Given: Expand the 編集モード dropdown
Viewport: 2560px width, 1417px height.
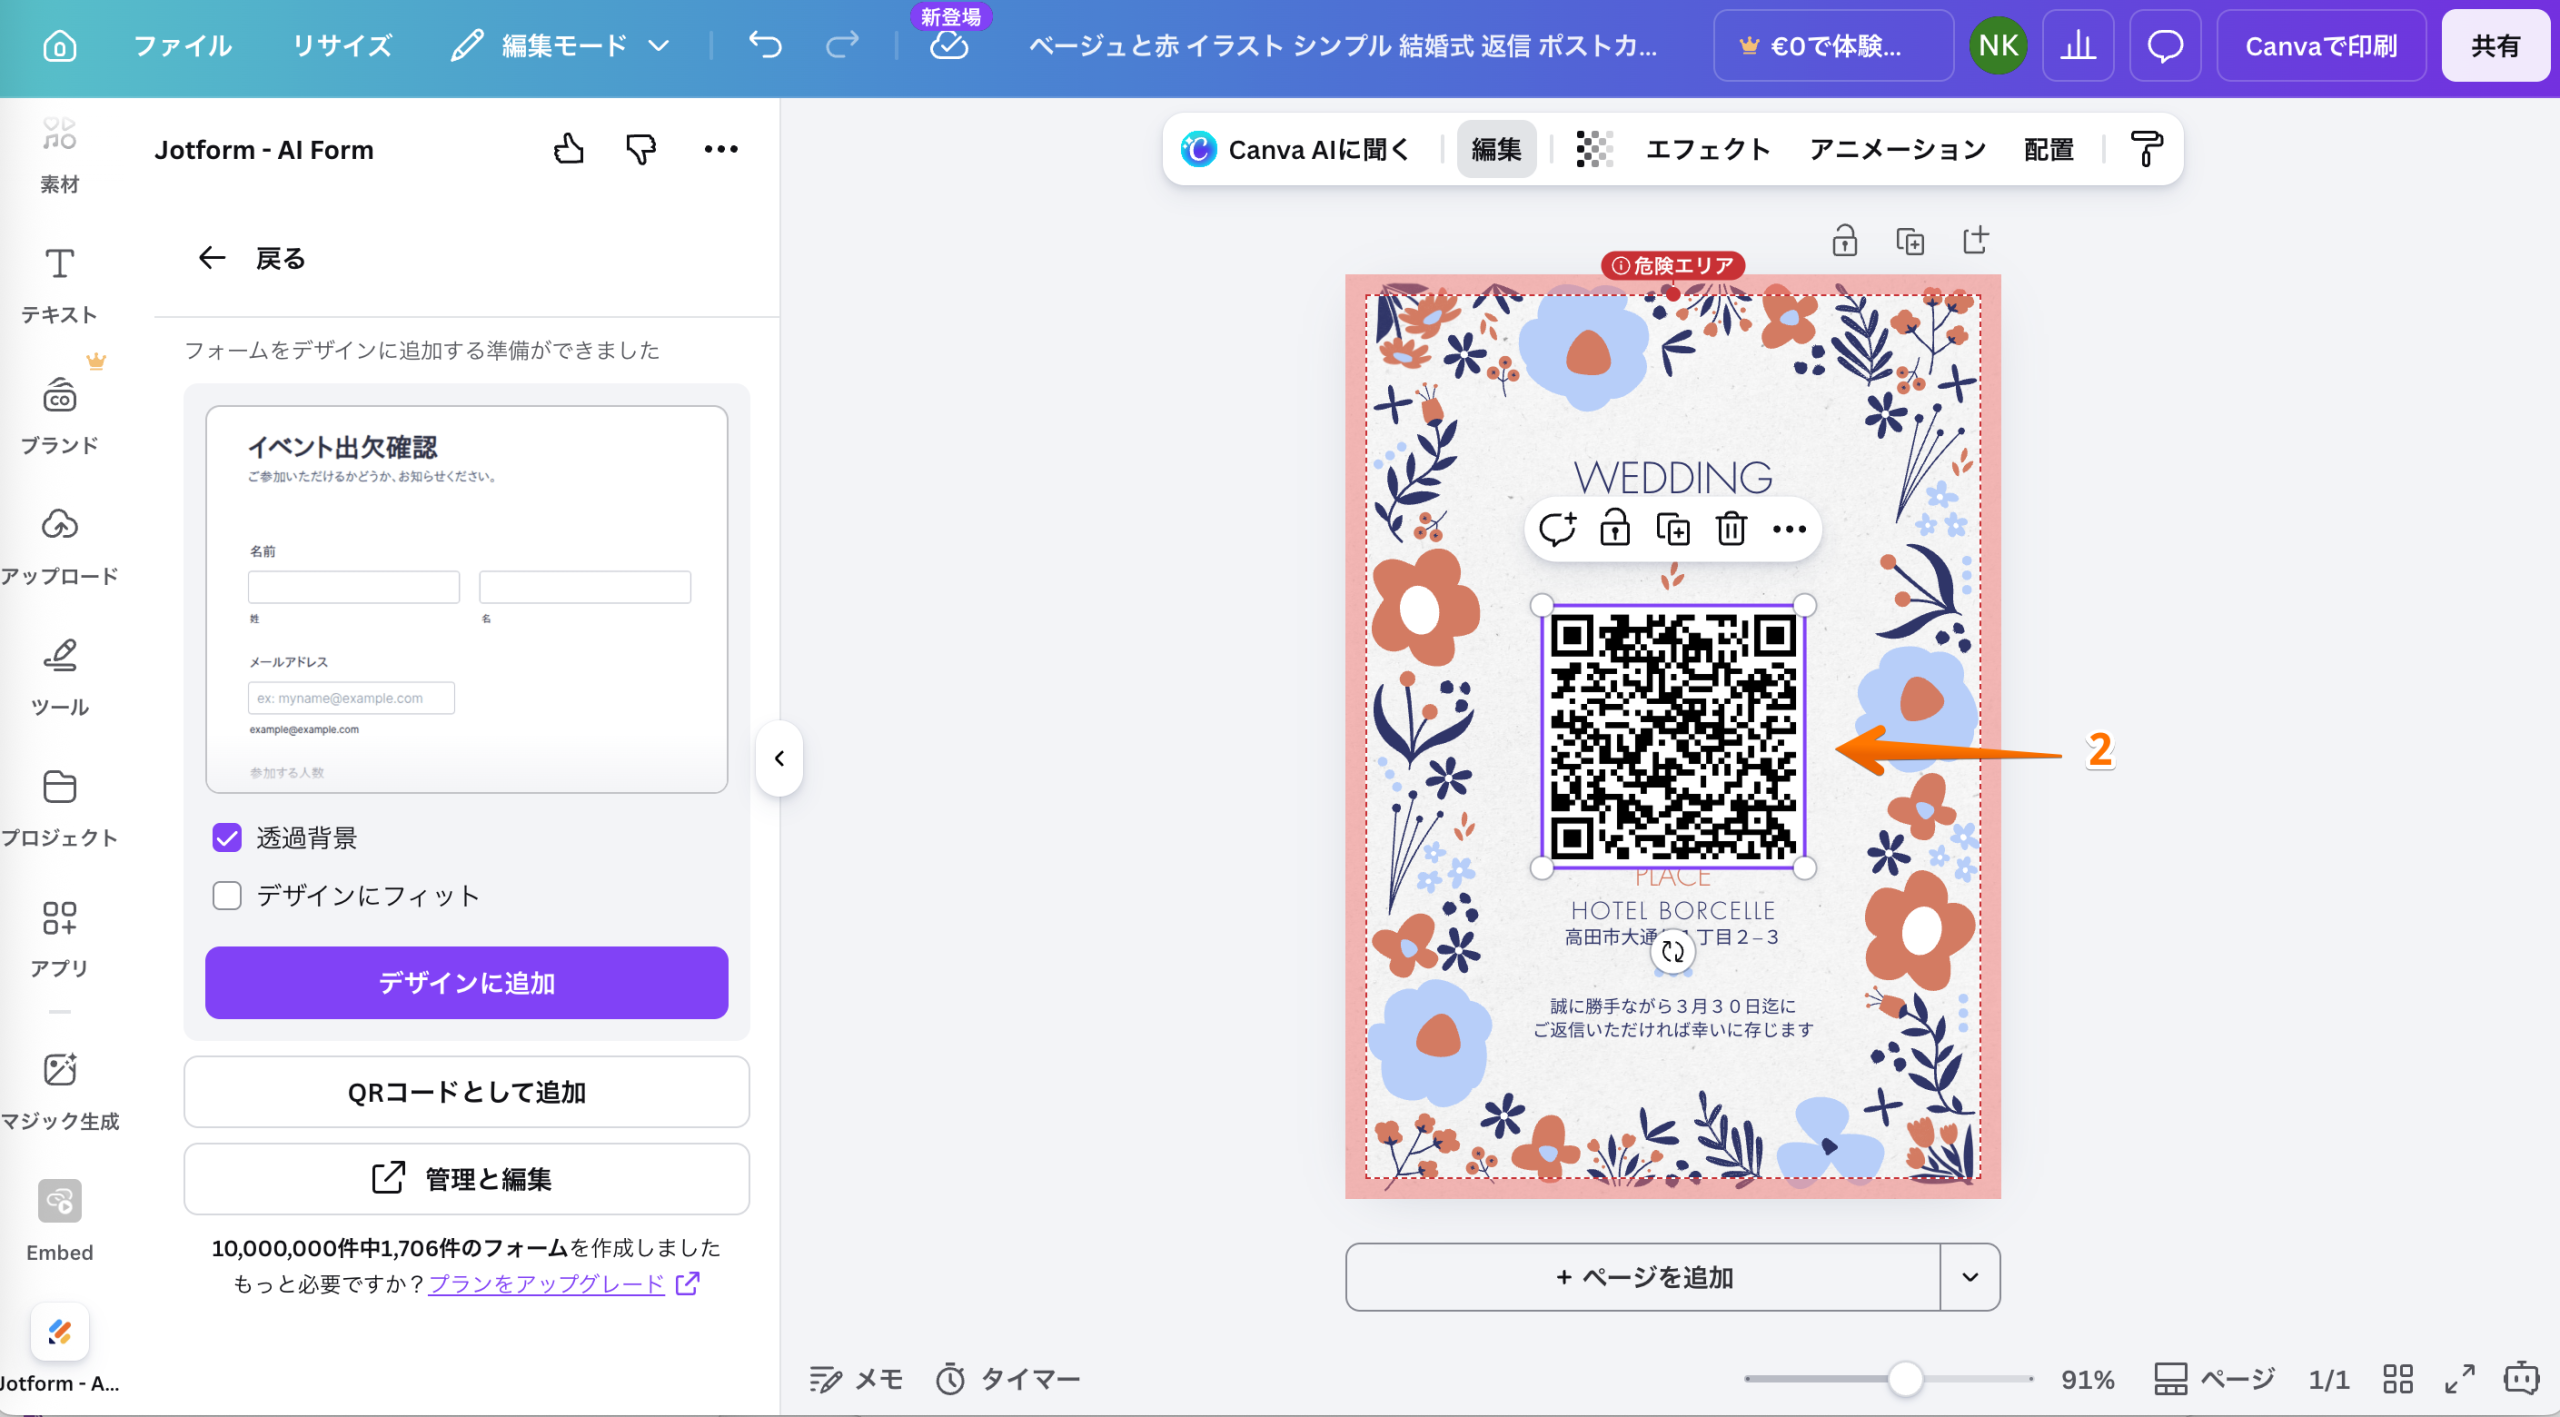Looking at the screenshot, I should coord(560,46).
